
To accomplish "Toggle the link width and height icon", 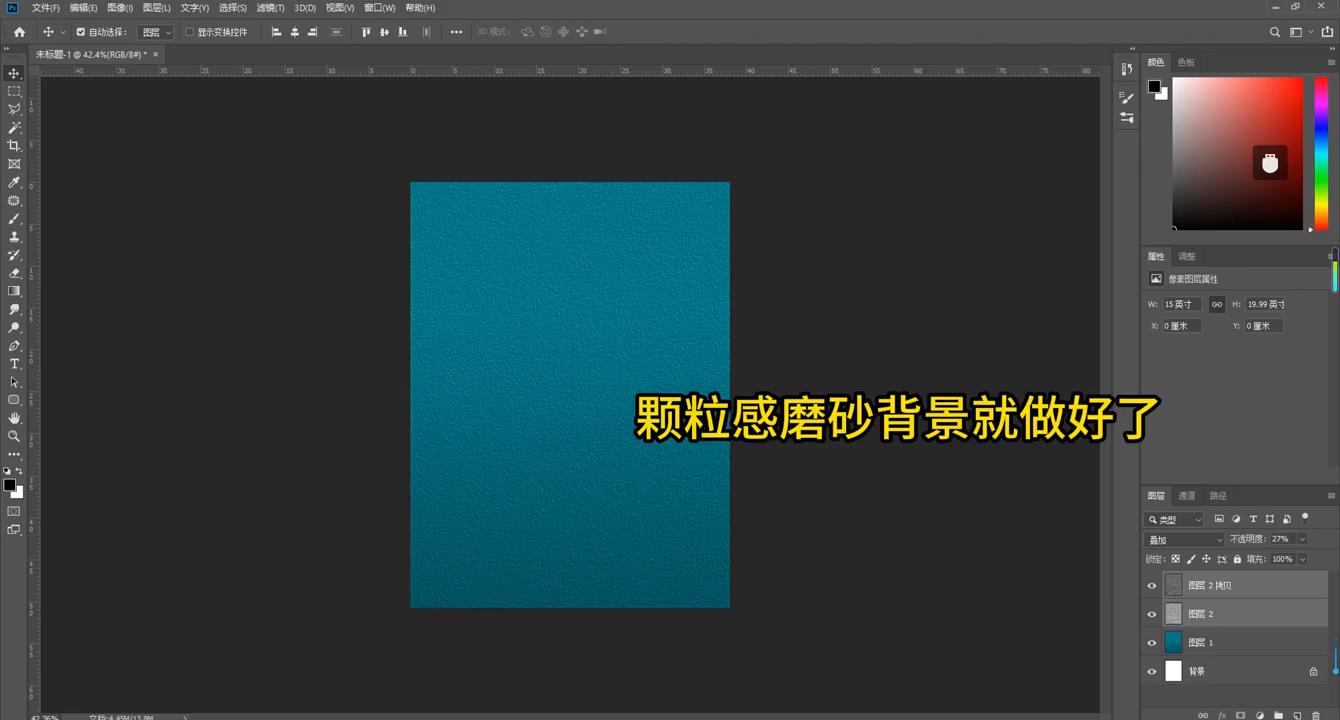I will click(x=1216, y=304).
